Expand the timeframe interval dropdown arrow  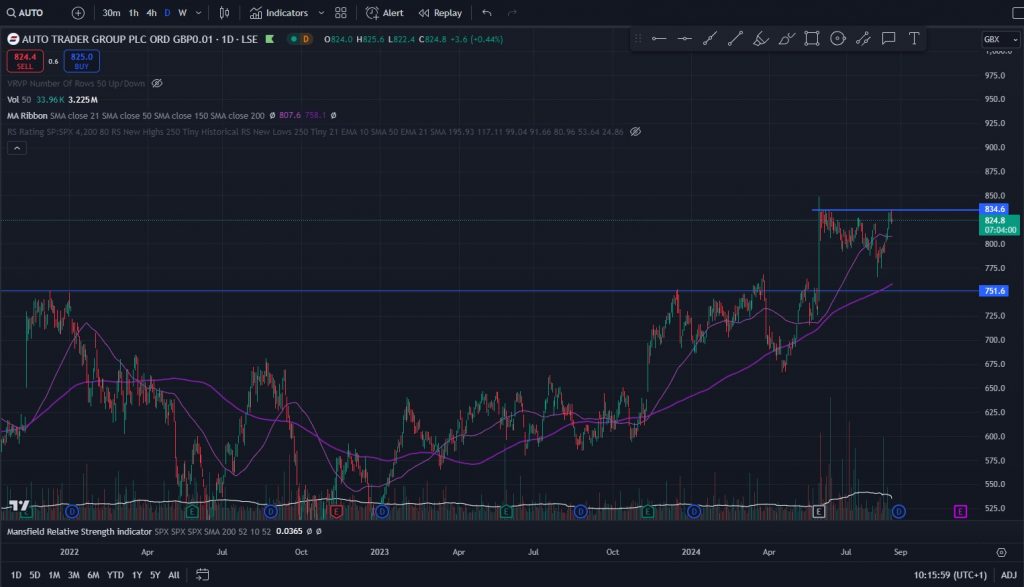[x=199, y=13]
